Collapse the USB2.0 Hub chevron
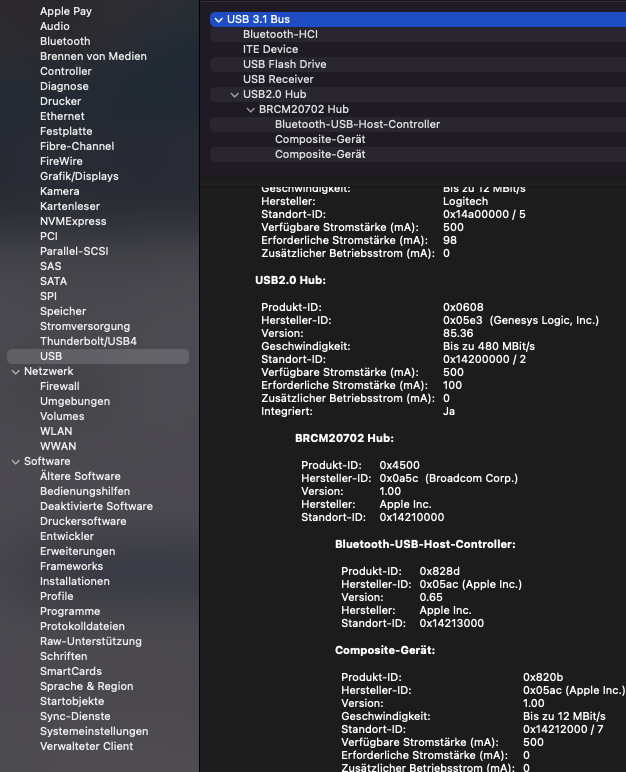The width and height of the screenshot is (626, 772). click(234, 95)
